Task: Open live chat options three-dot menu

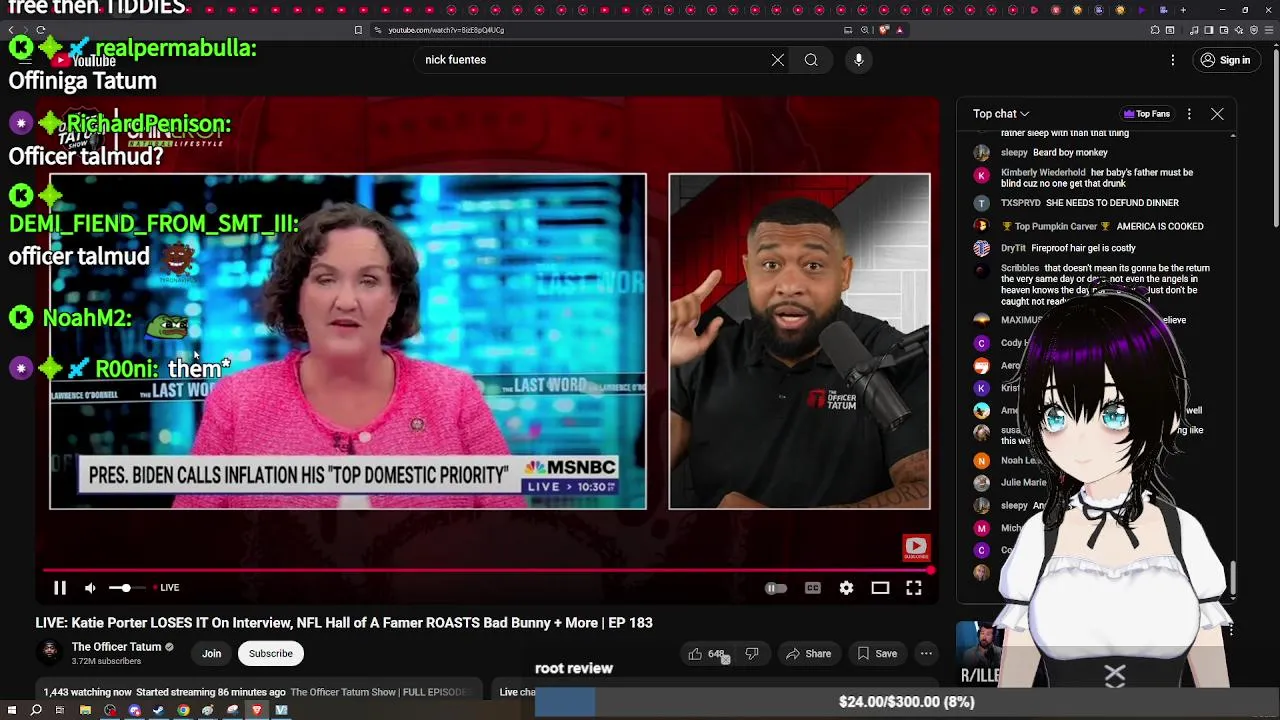Action: click(1189, 114)
